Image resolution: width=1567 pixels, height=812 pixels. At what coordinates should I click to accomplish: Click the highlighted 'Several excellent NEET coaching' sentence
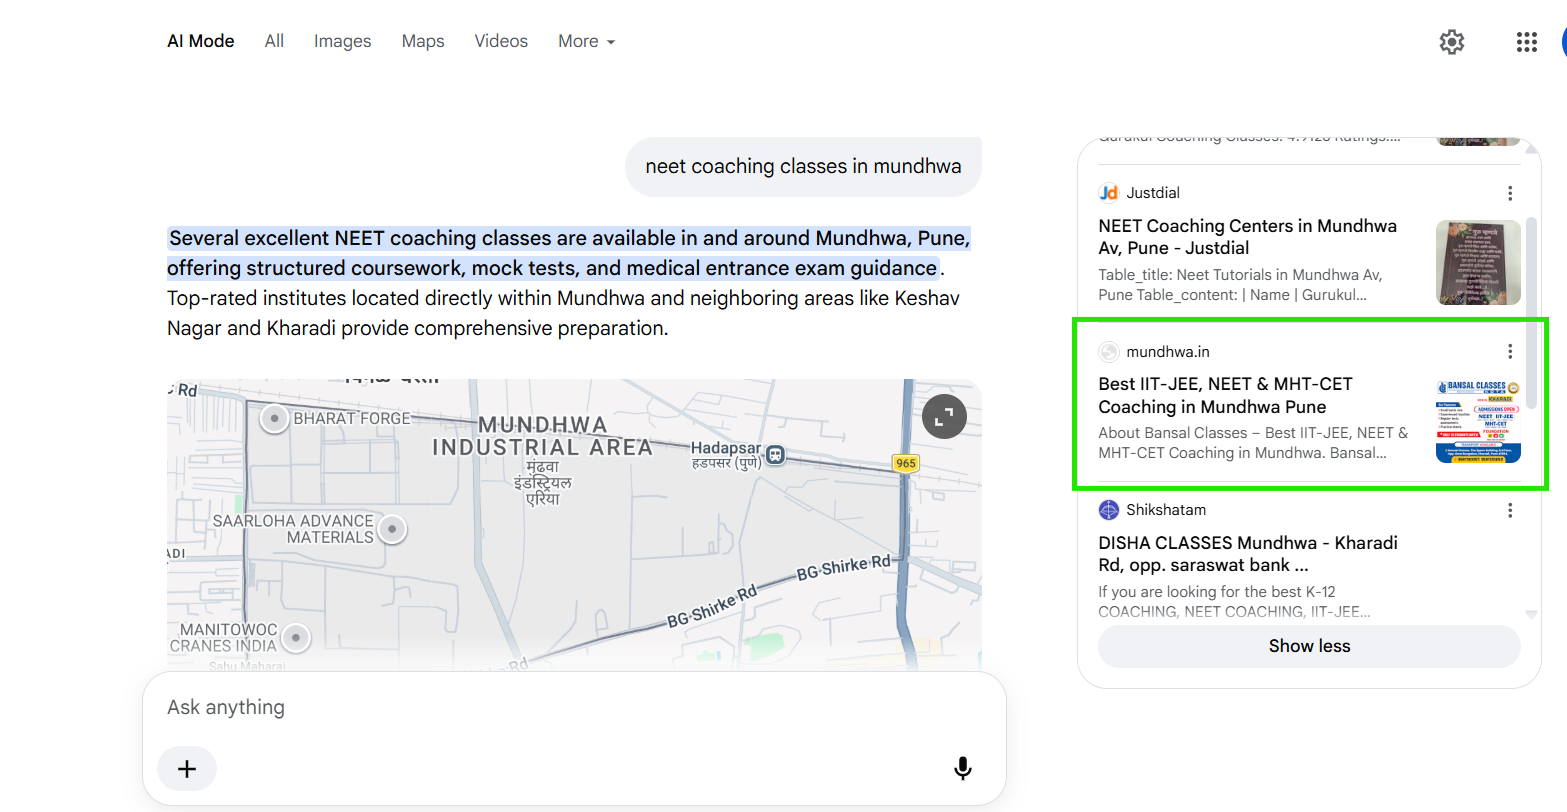[x=568, y=253]
